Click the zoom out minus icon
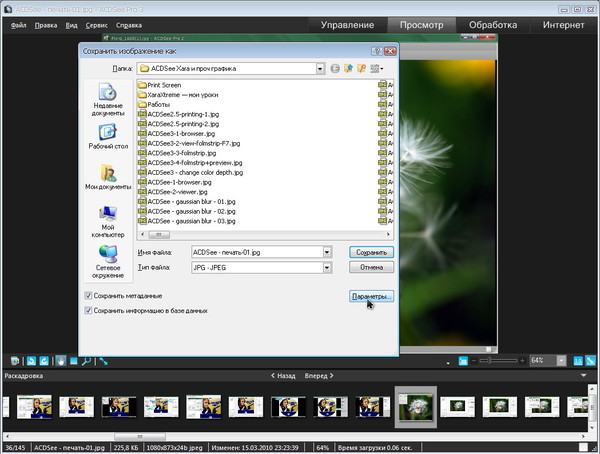The image size is (600, 454). pyautogui.click(x=474, y=361)
